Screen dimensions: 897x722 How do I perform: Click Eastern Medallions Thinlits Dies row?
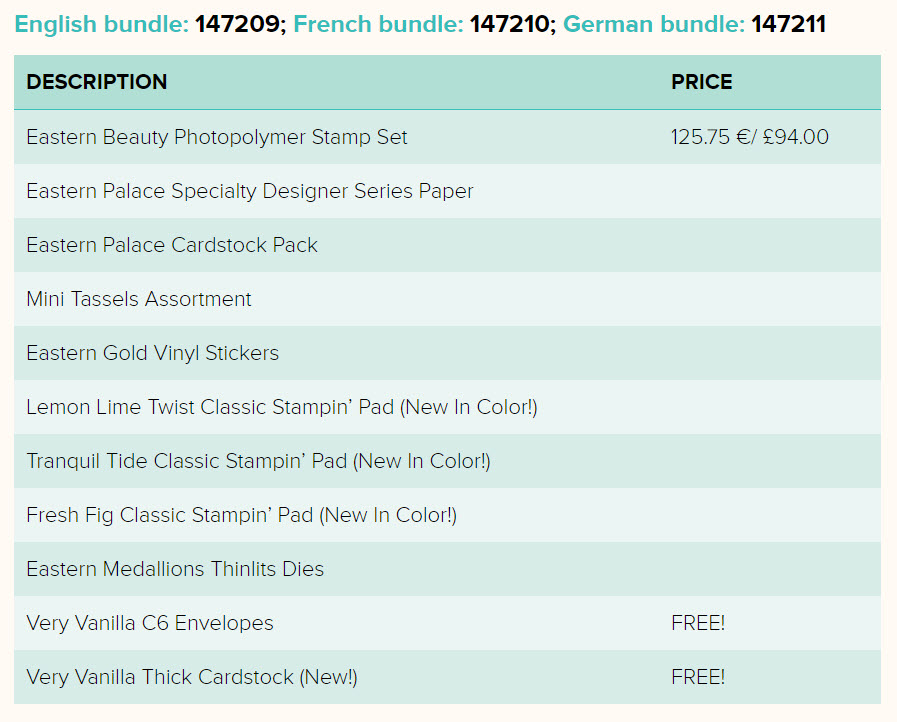447,569
